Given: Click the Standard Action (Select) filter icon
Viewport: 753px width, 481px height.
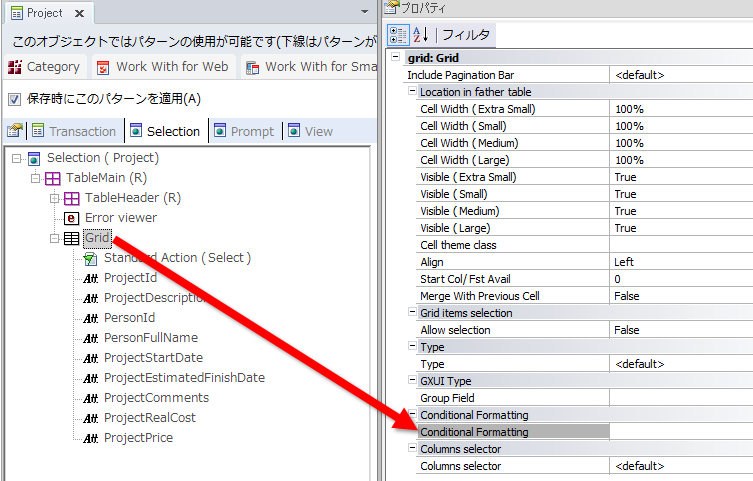Looking at the screenshot, I should [x=90, y=258].
